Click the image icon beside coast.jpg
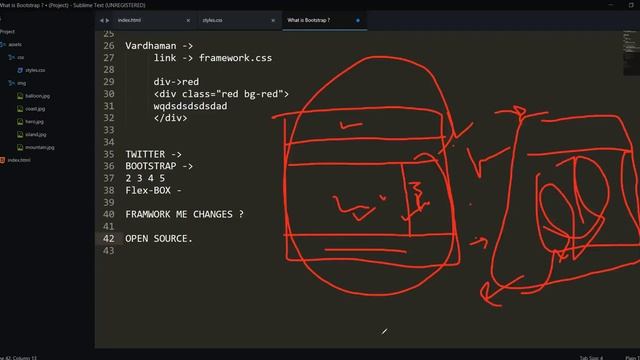The image size is (640, 360). pyautogui.click(x=20, y=109)
